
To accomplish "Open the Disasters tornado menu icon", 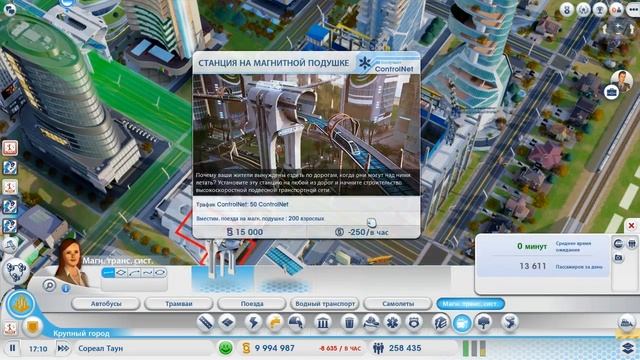I will 510,322.
